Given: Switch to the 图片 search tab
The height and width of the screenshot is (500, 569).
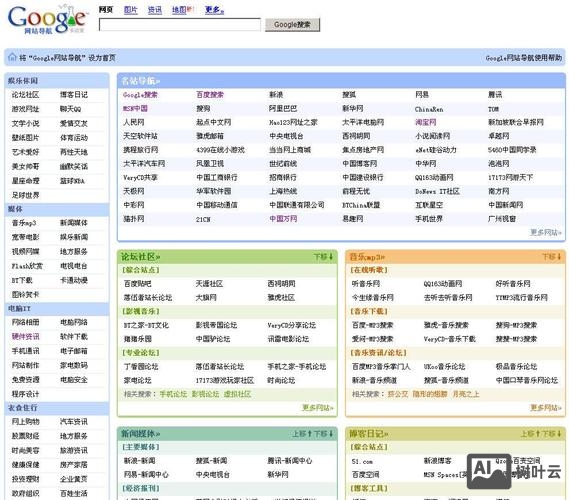Looking at the screenshot, I should click(x=130, y=10).
